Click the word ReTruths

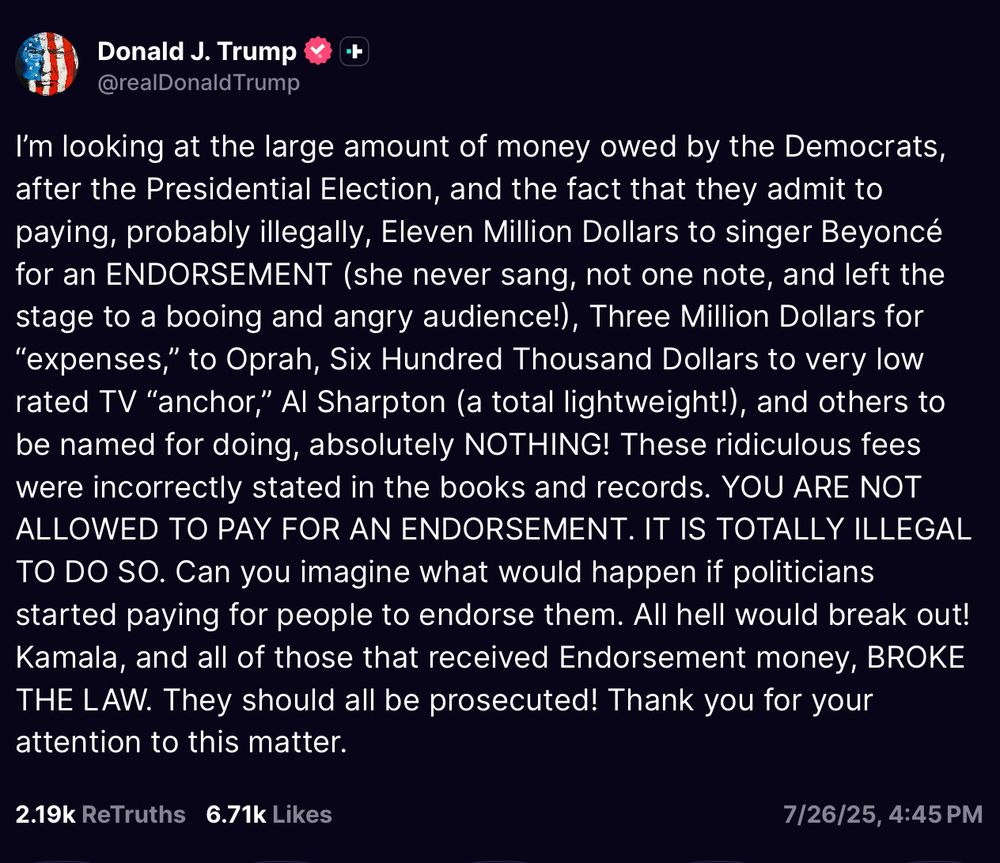(134, 815)
